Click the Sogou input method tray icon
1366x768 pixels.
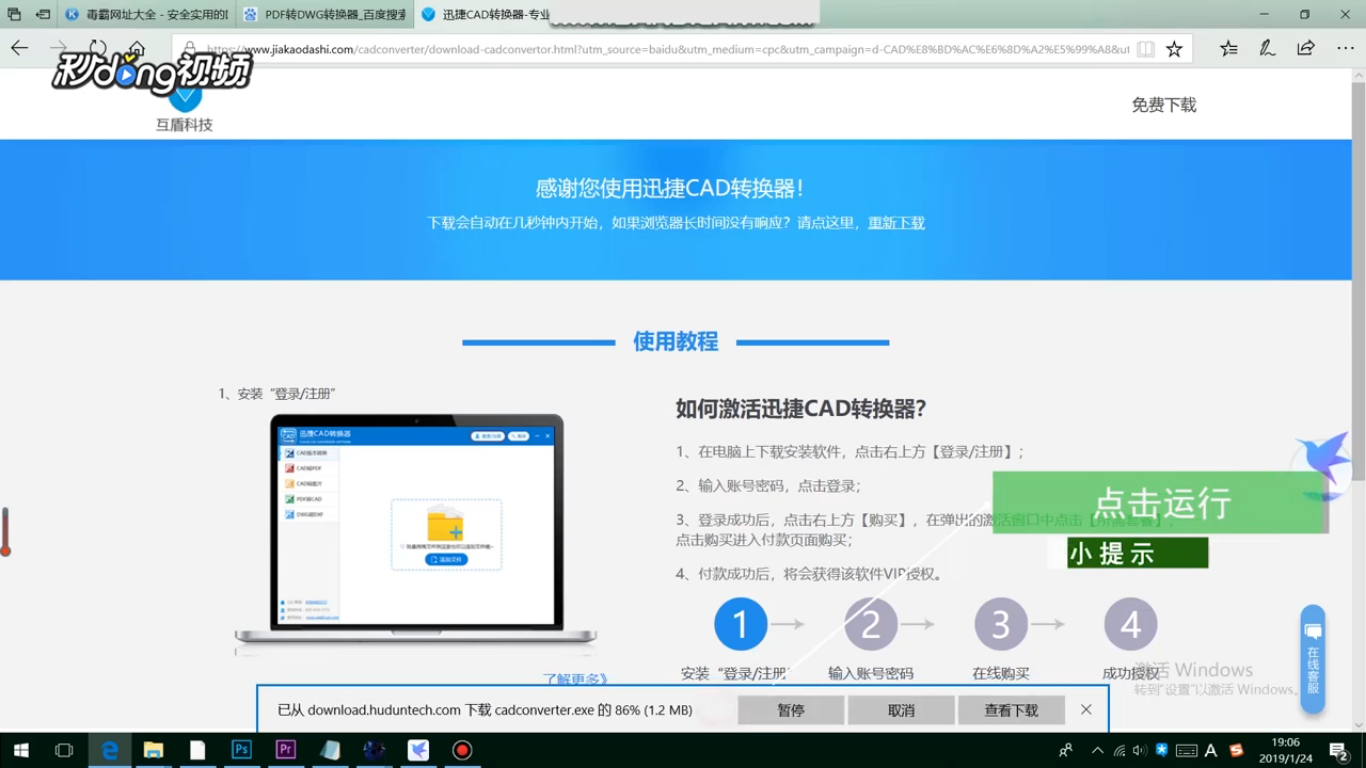coord(1236,750)
